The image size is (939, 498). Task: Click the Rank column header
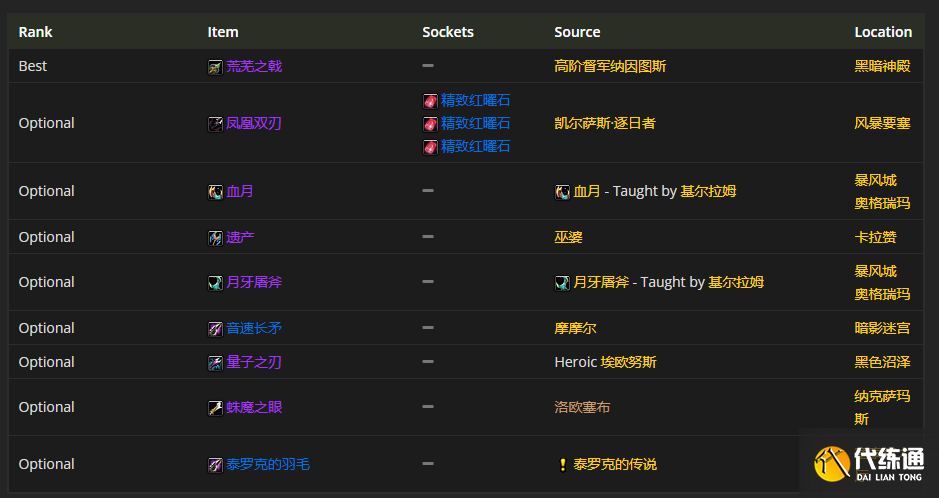point(35,32)
